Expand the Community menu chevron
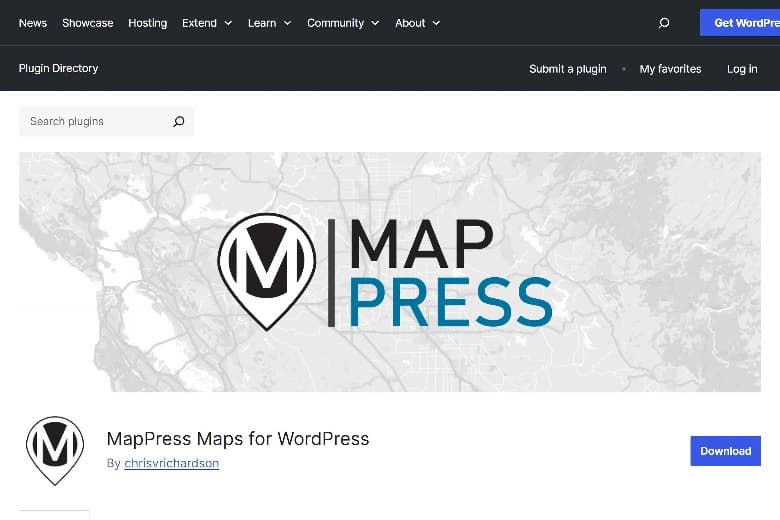 pos(375,23)
